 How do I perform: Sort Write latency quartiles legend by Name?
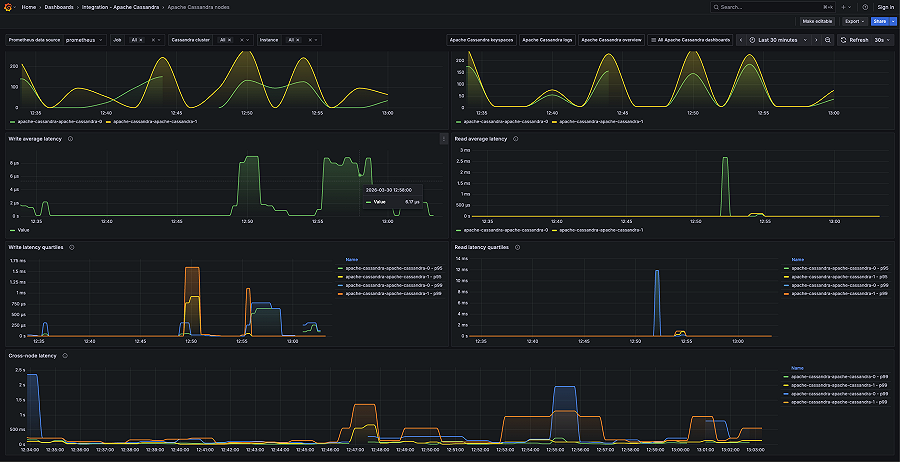tap(351, 259)
